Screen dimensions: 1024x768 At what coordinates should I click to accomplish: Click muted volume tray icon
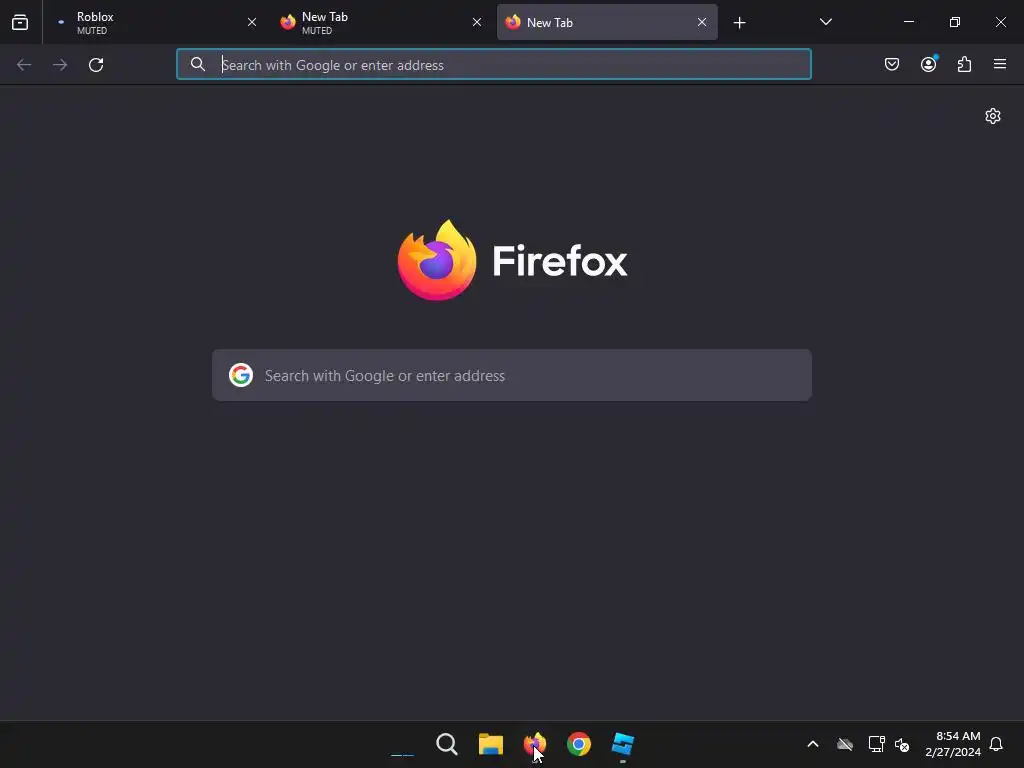[x=903, y=744]
